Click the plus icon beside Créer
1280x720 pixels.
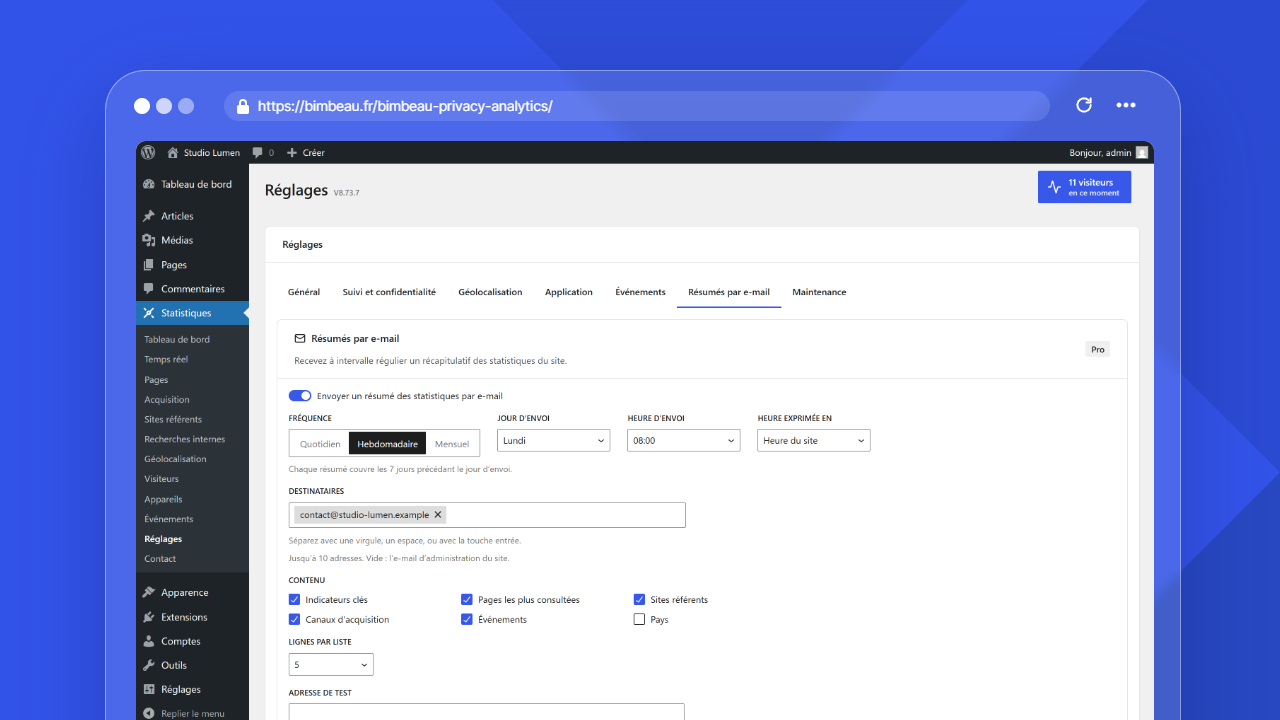292,153
